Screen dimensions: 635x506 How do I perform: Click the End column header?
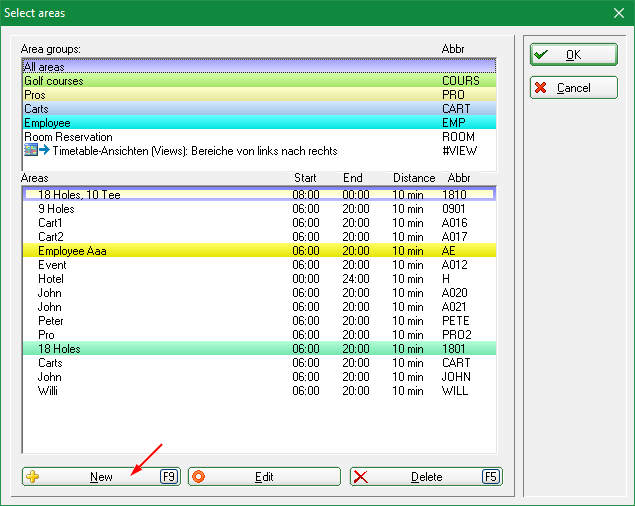[x=353, y=178]
